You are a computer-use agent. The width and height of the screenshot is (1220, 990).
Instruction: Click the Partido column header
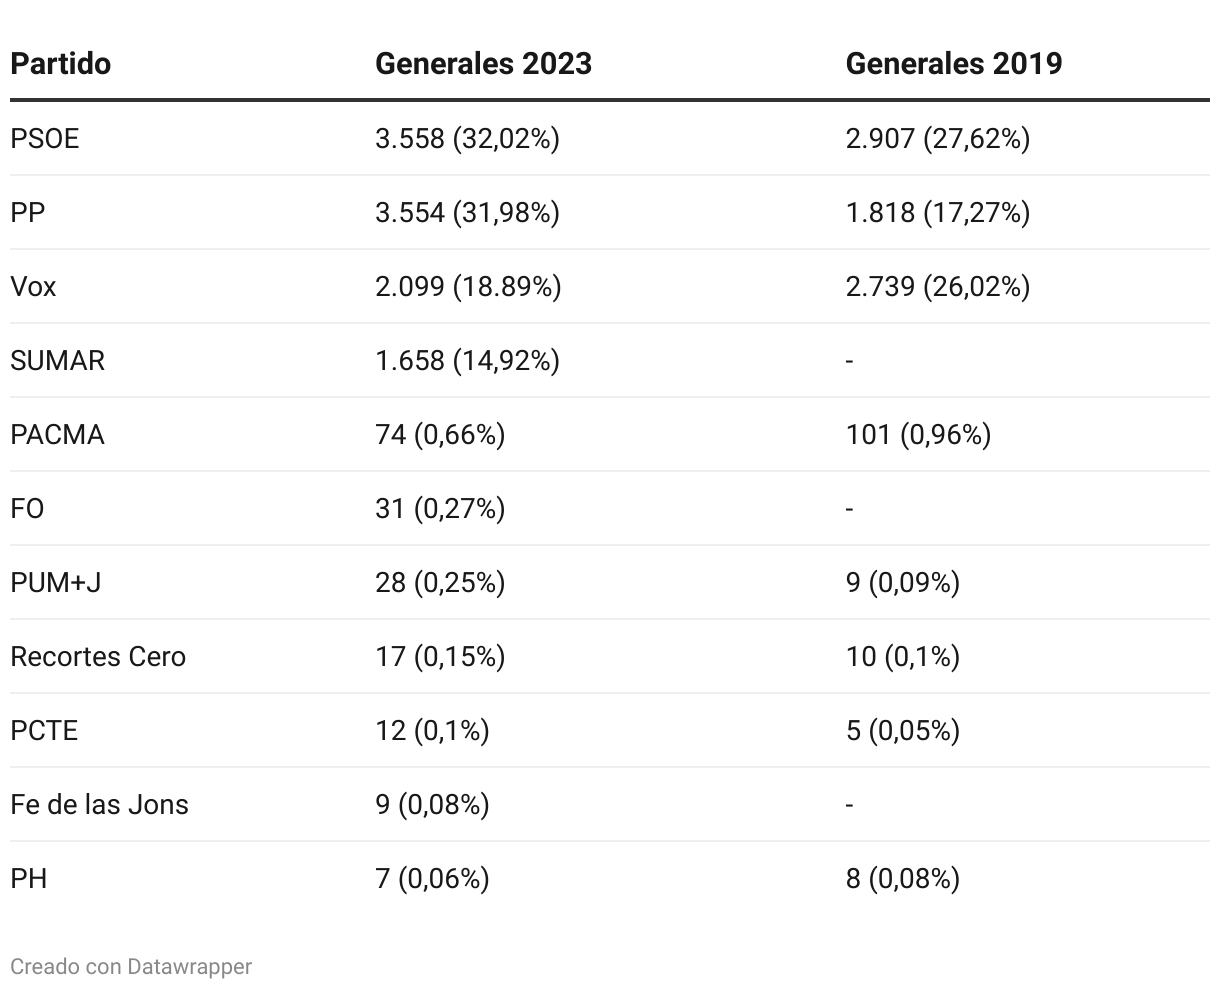(60, 64)
